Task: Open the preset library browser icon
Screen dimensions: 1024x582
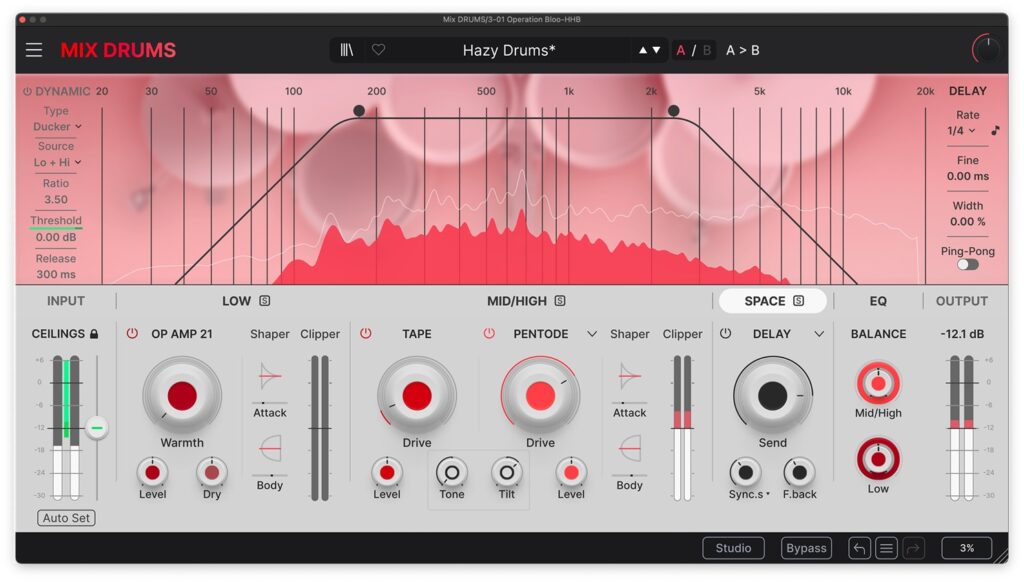Action: (347, 50)
